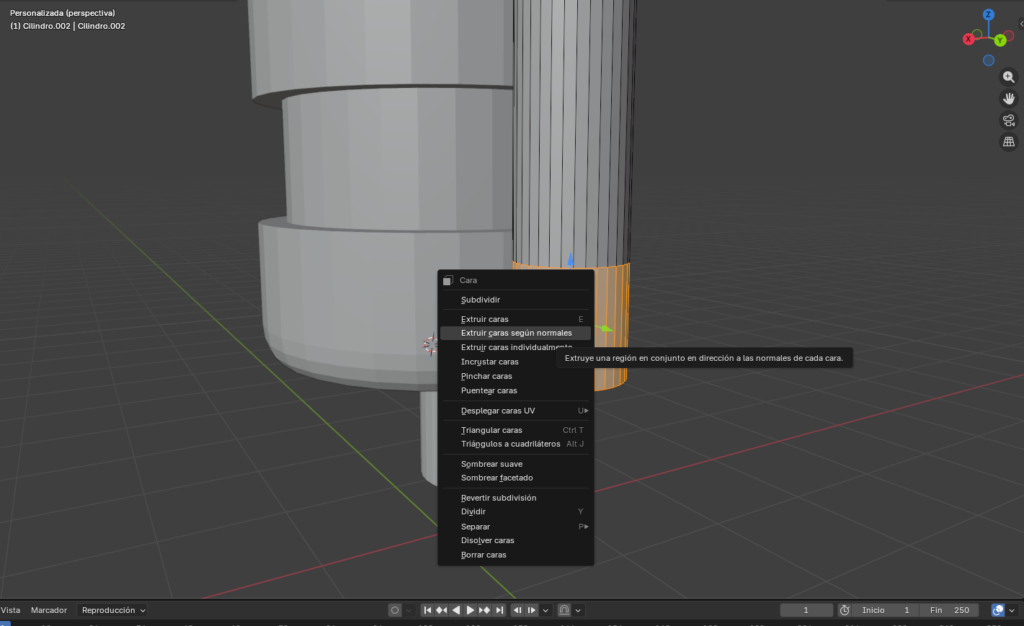Image resolution: width=1024 pixels, height=626 pixels.
Task: Open the keying set dropdown beside the keying icon
Action: click(x=408, y=610)
